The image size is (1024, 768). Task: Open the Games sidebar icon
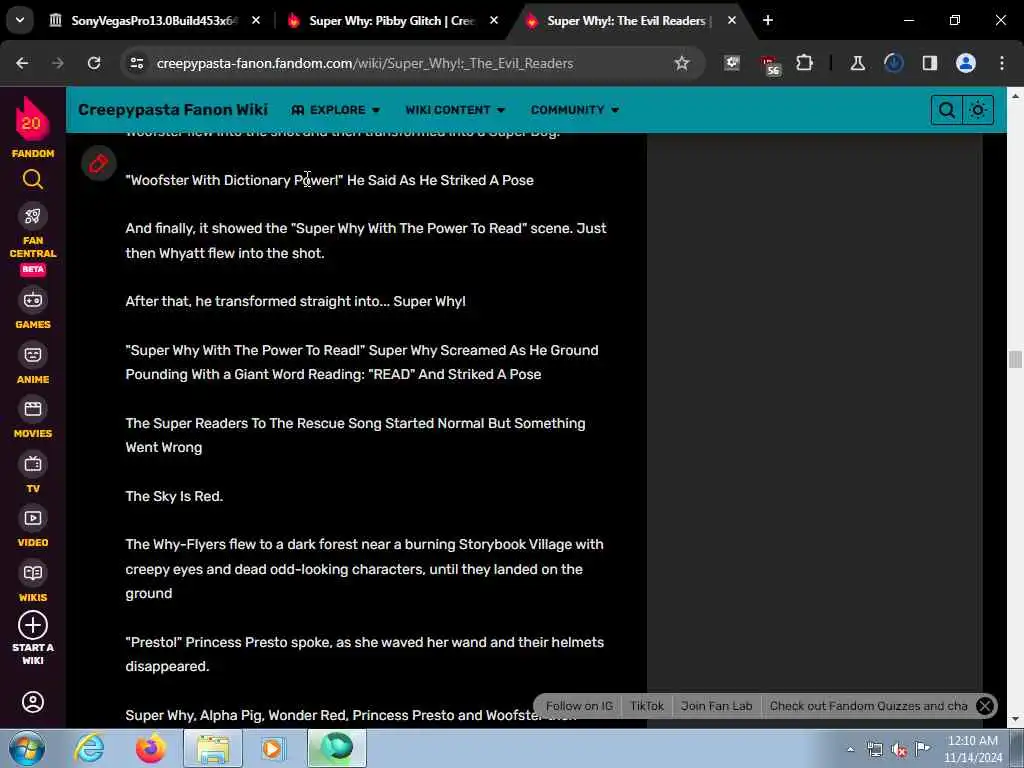(33, 300)
